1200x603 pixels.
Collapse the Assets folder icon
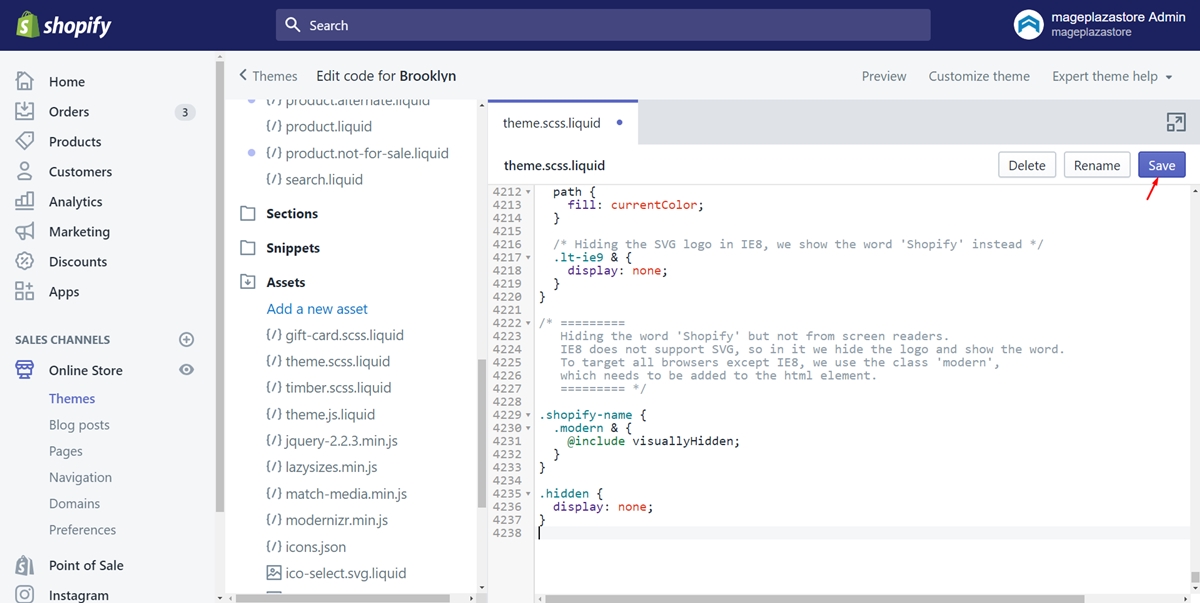click(248, 282)
